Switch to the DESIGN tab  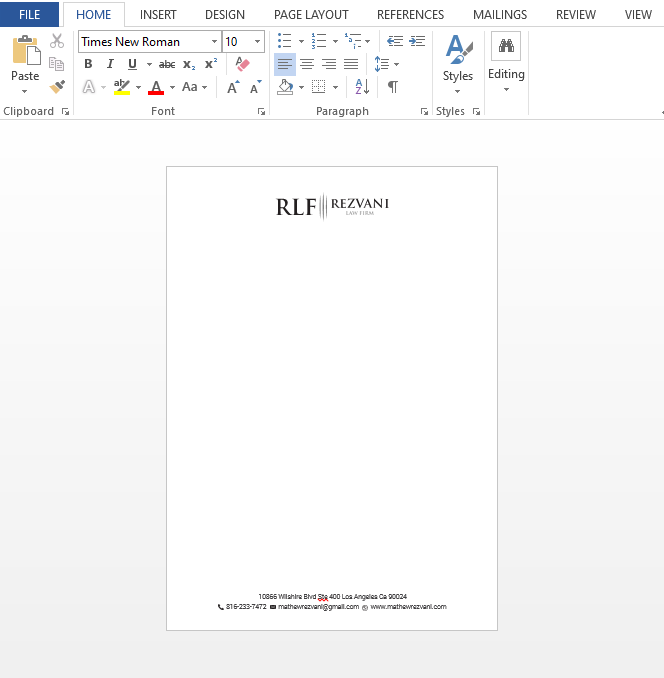click(225, 15)
